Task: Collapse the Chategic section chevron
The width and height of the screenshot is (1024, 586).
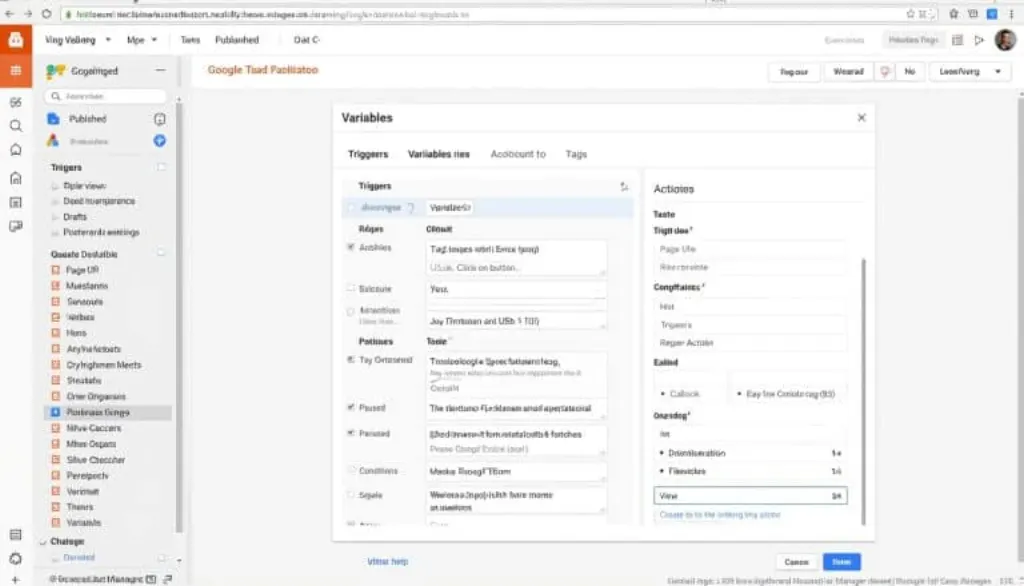Action: click(x=43, y=542)
